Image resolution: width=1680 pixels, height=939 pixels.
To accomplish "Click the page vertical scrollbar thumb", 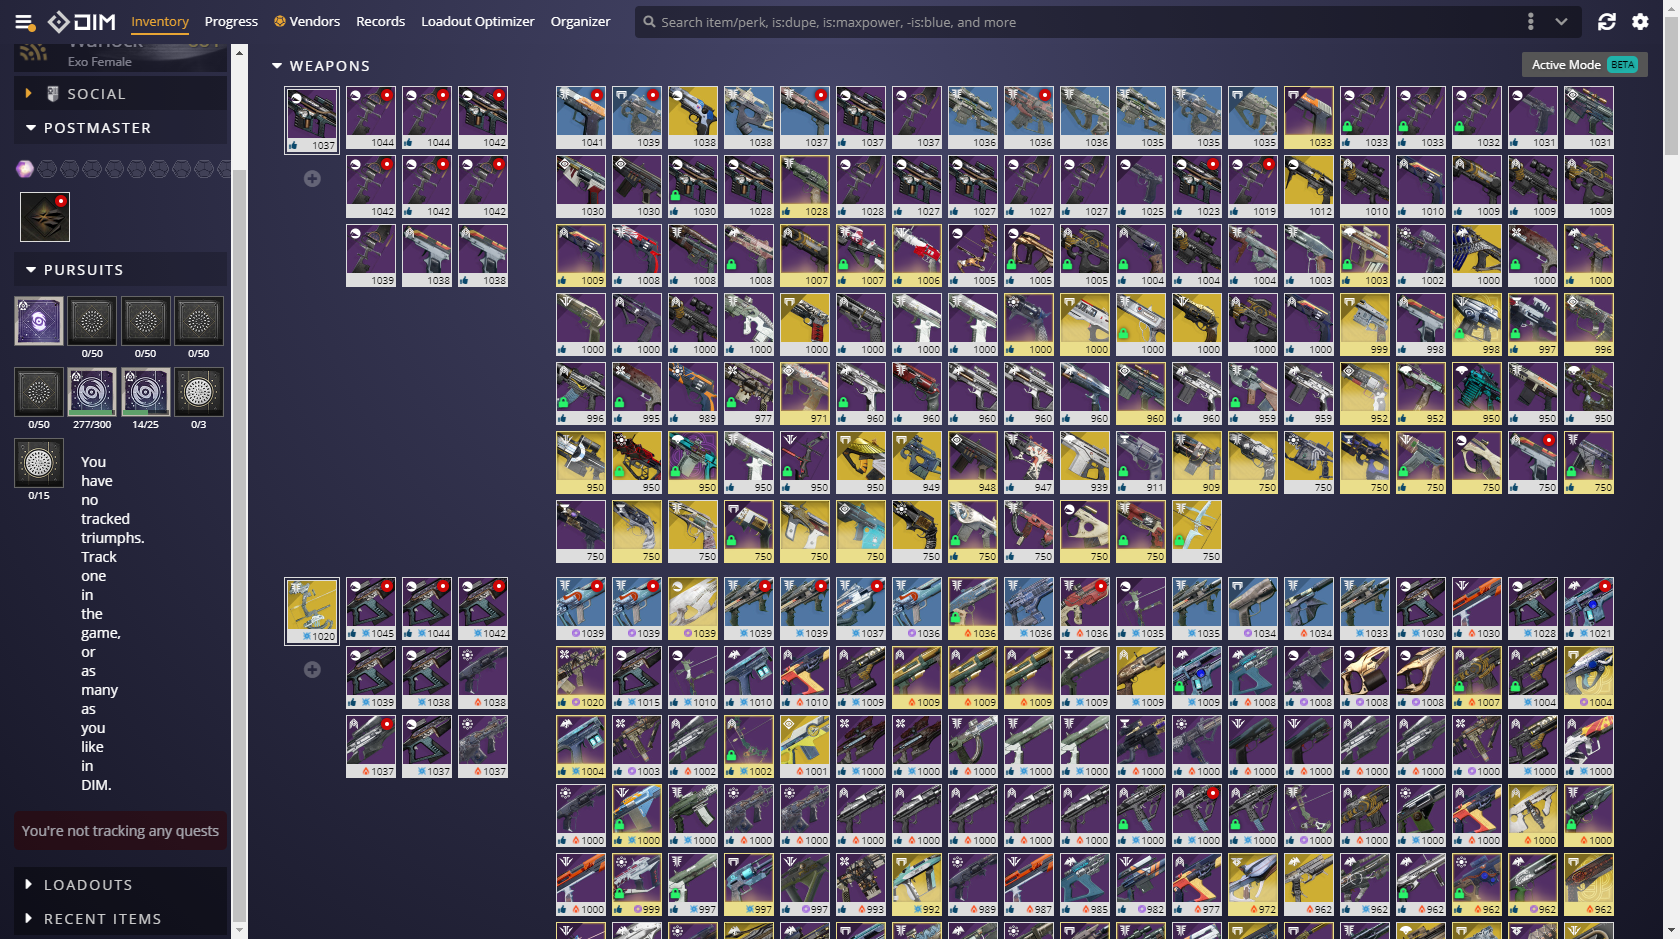I will click(x=1672, y=85).
